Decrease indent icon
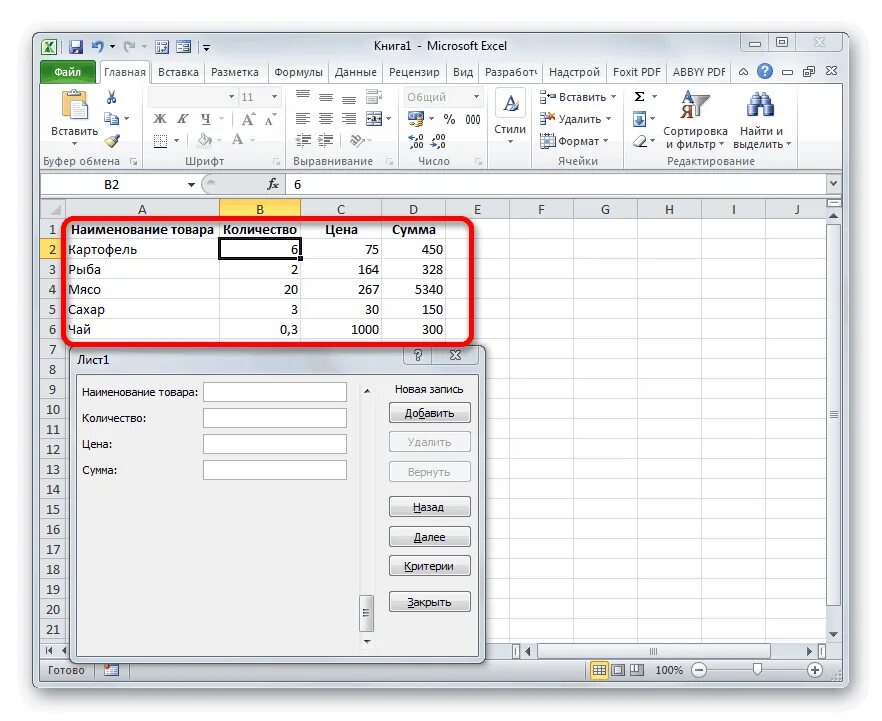Viewport: 882px width, 721px height. 303,140
